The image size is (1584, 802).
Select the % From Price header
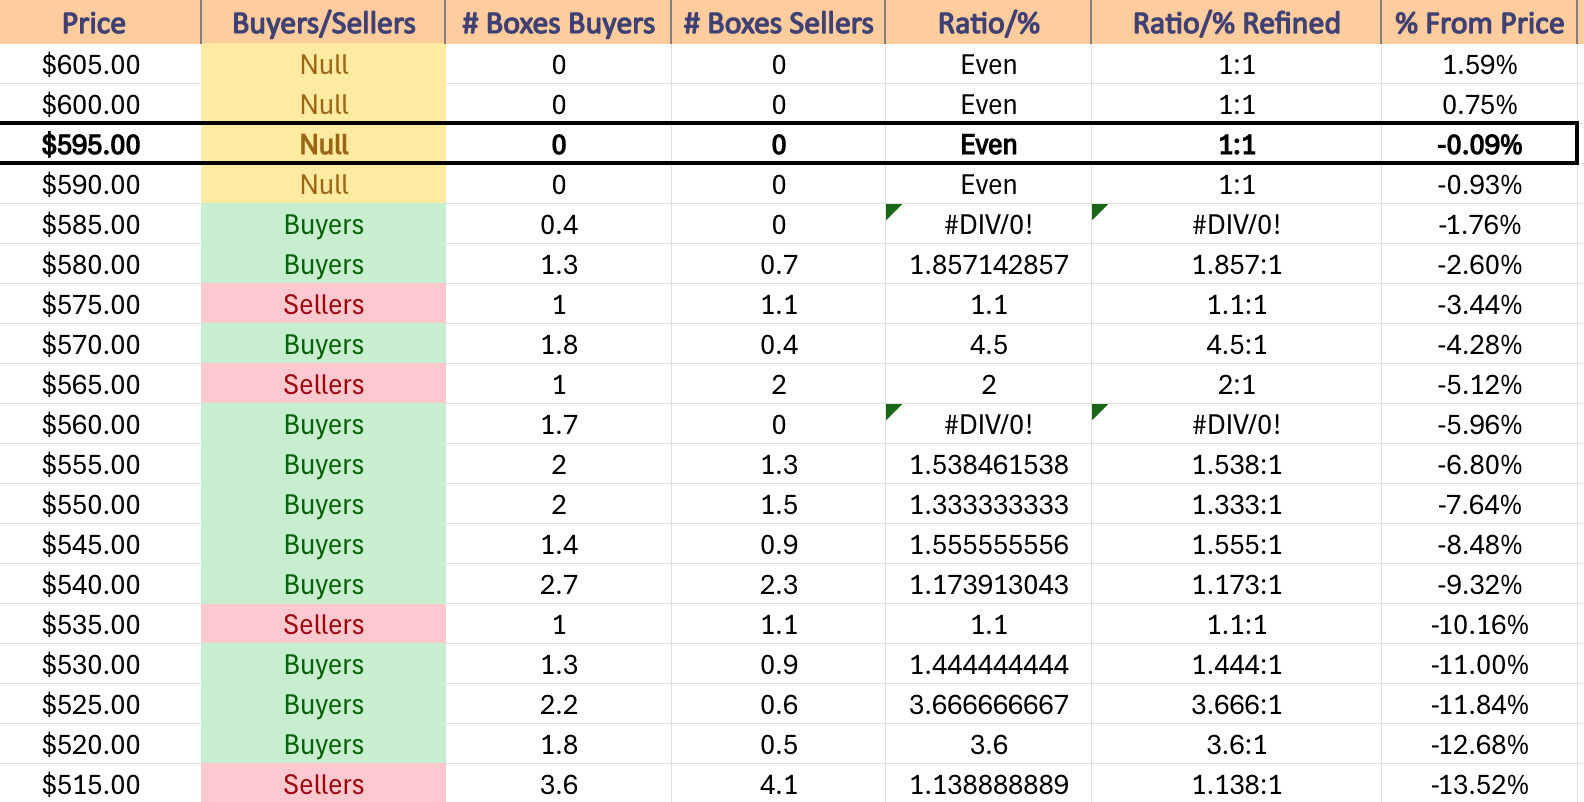1479,22
